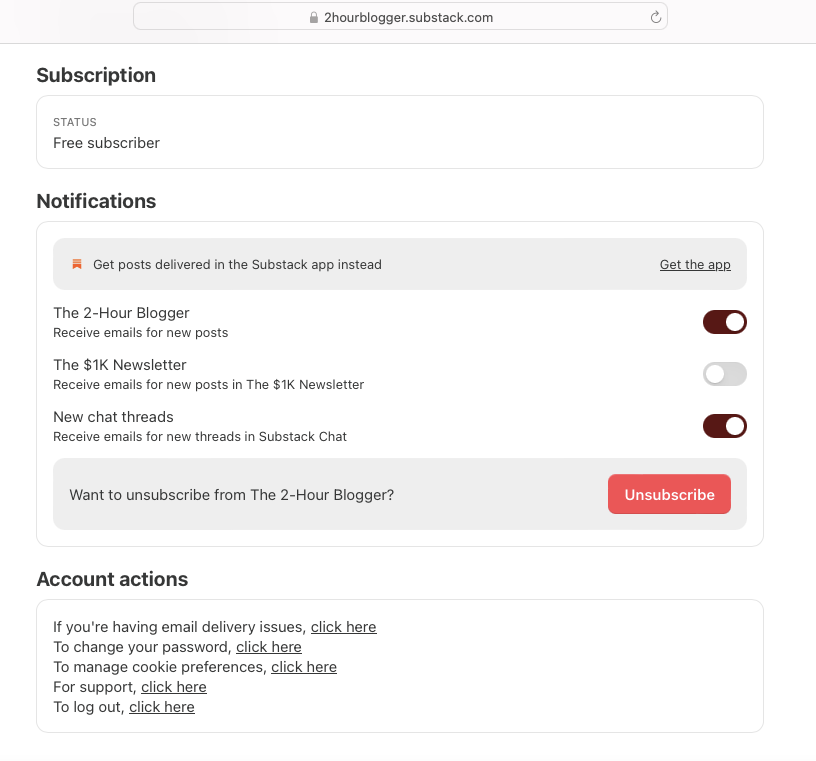Screen dimensions: 816x761
Task: Open the manage cookie preferences link
Action: point(304,667)
